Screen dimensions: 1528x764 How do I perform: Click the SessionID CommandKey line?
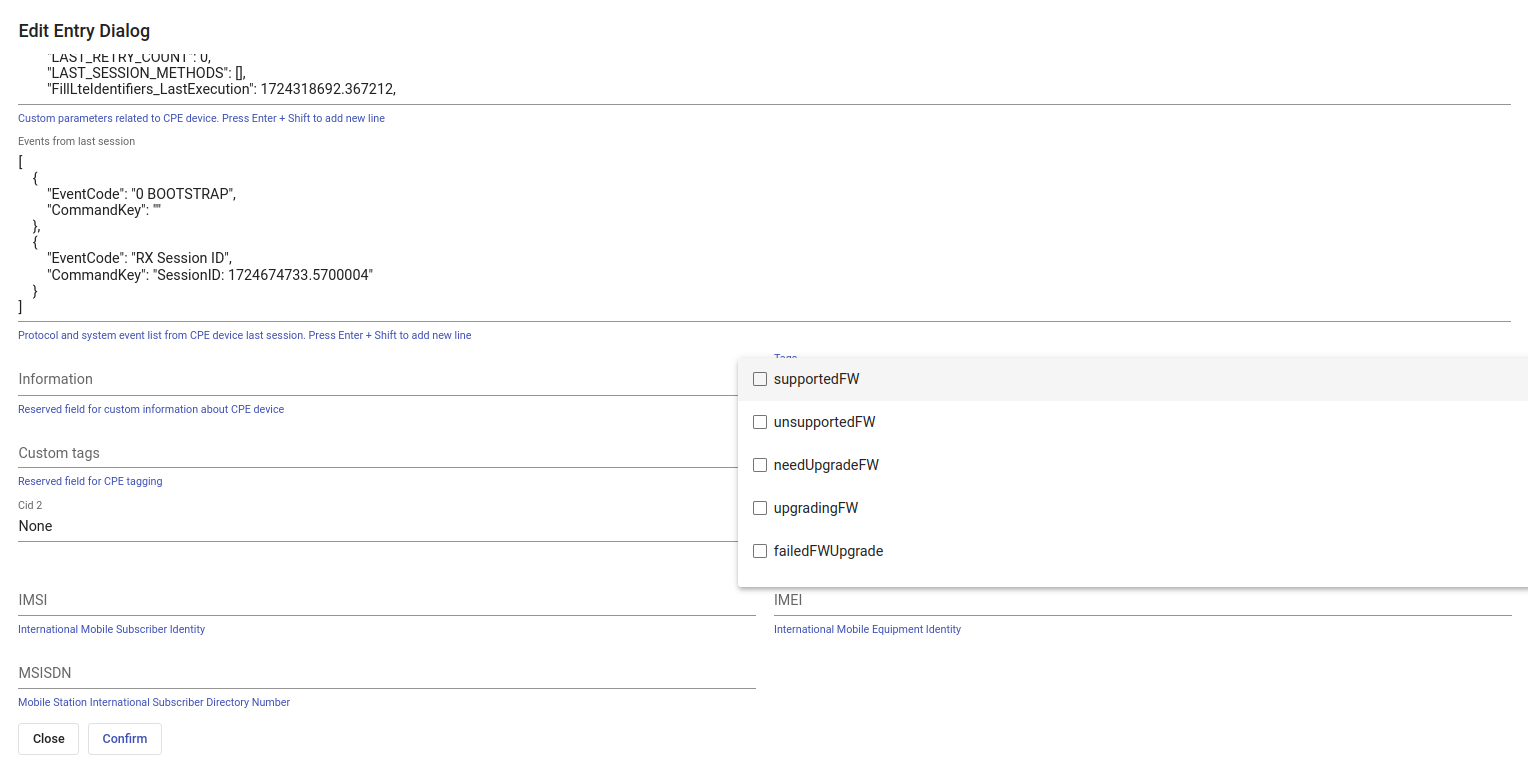click(209, 274)
